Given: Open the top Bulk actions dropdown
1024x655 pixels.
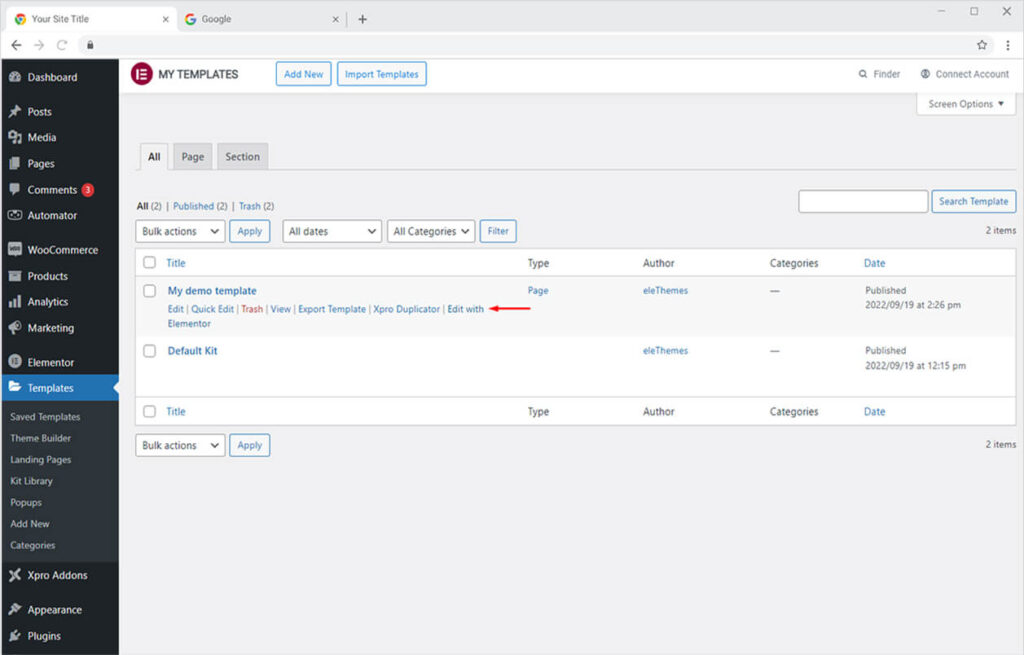Looking at the screenshot, I should pos(180,231).
